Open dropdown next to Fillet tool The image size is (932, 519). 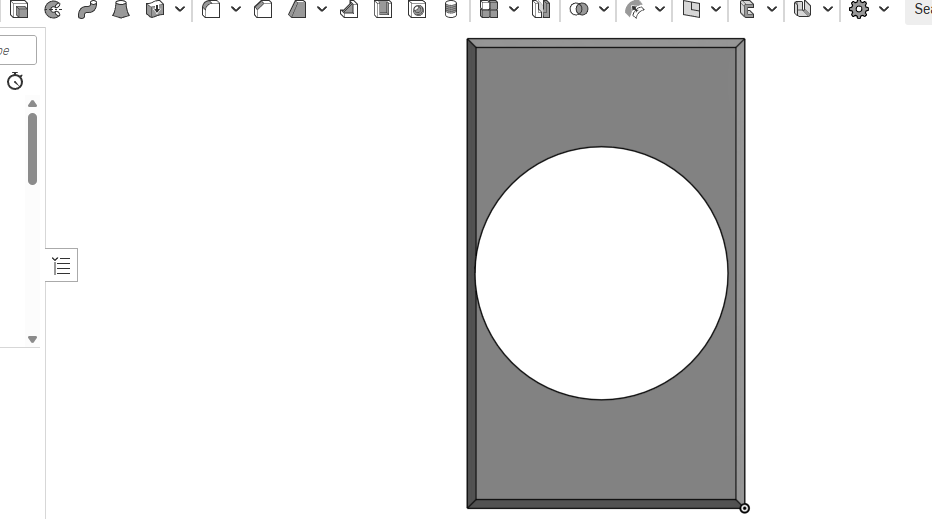[236, 9]
